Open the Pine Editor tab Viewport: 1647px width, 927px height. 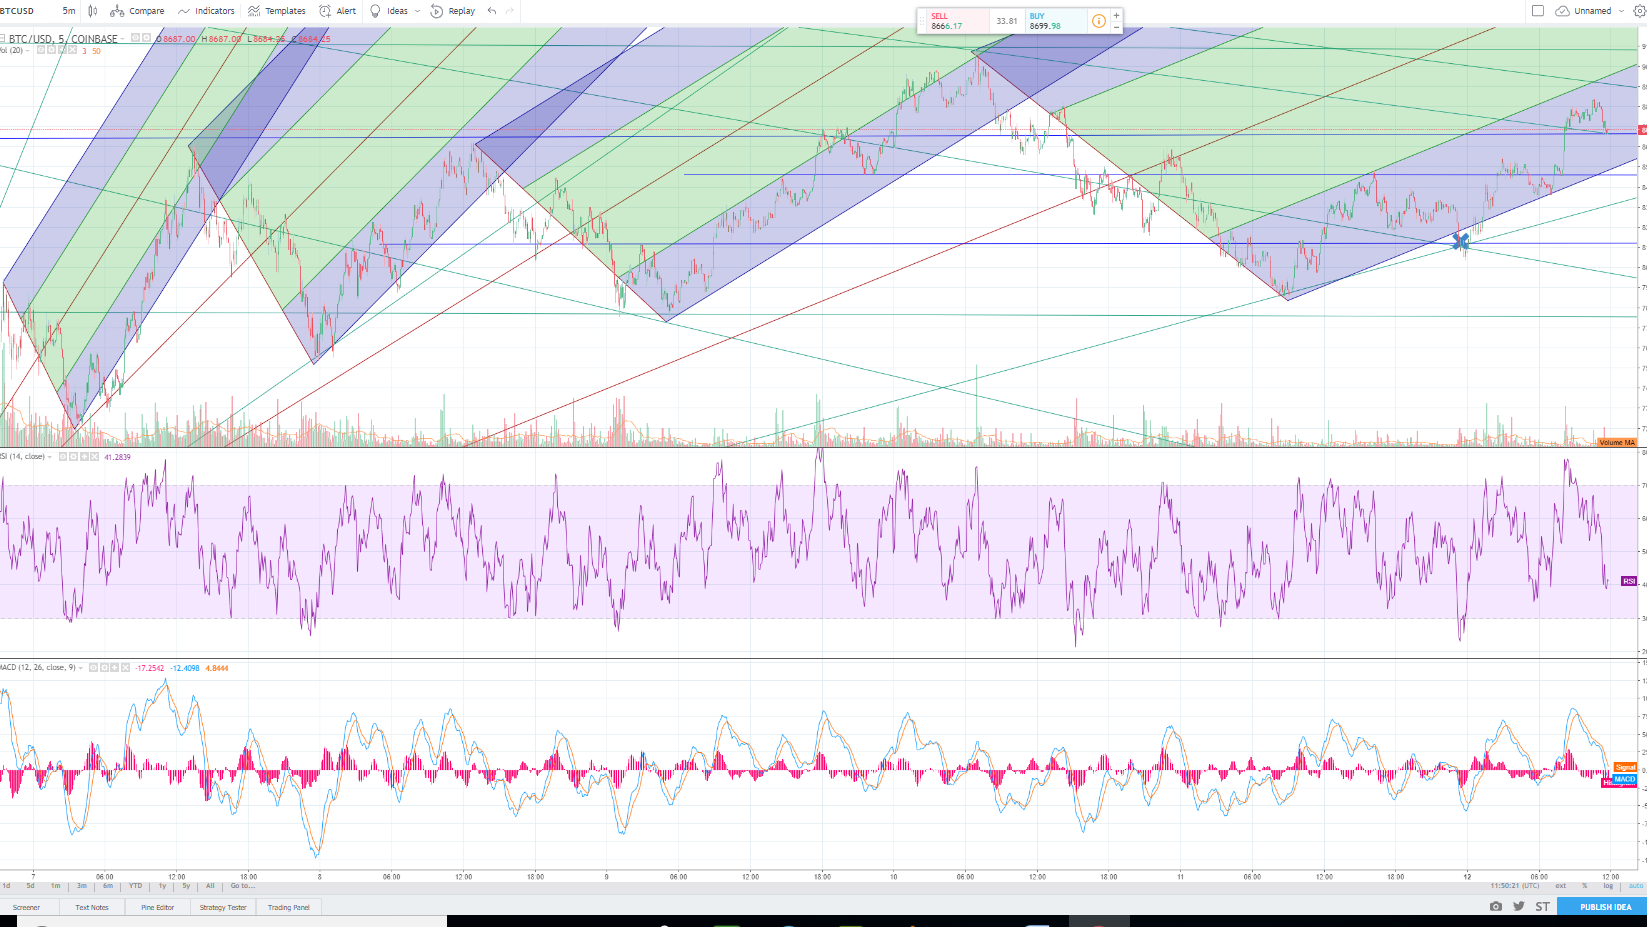click(x=158, y=907)
